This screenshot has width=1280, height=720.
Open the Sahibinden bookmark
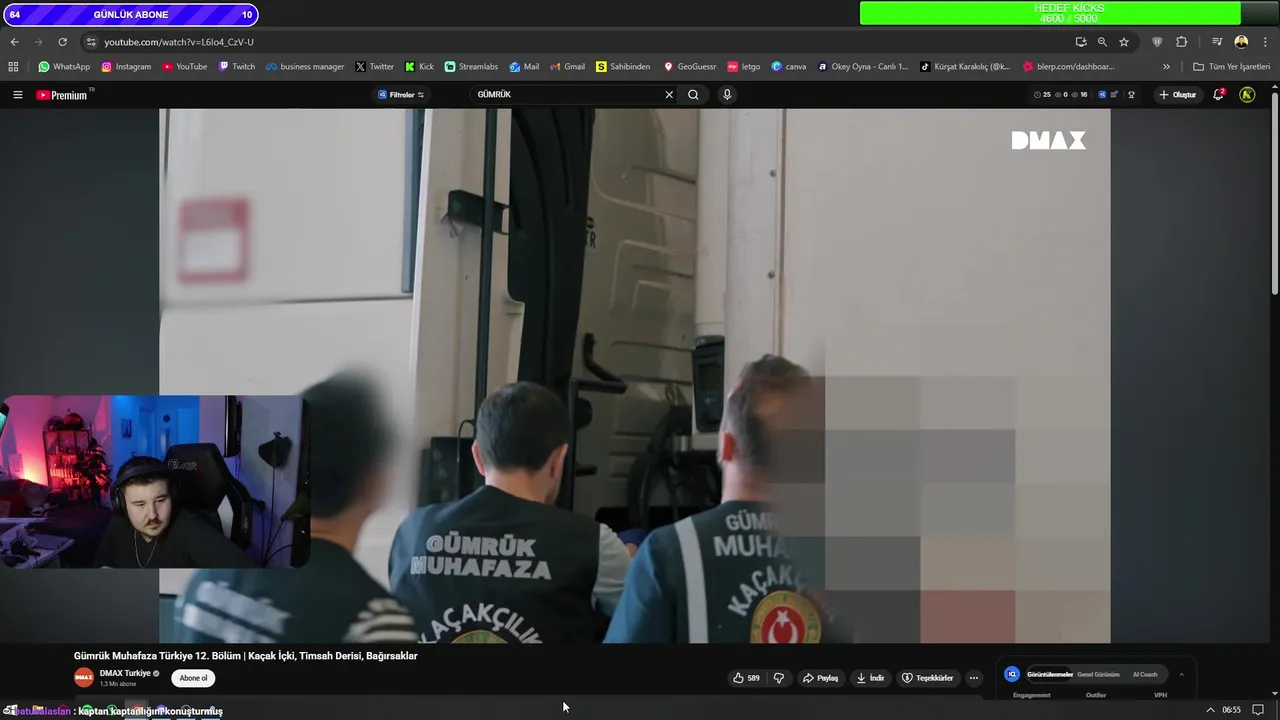pos(622,67)
